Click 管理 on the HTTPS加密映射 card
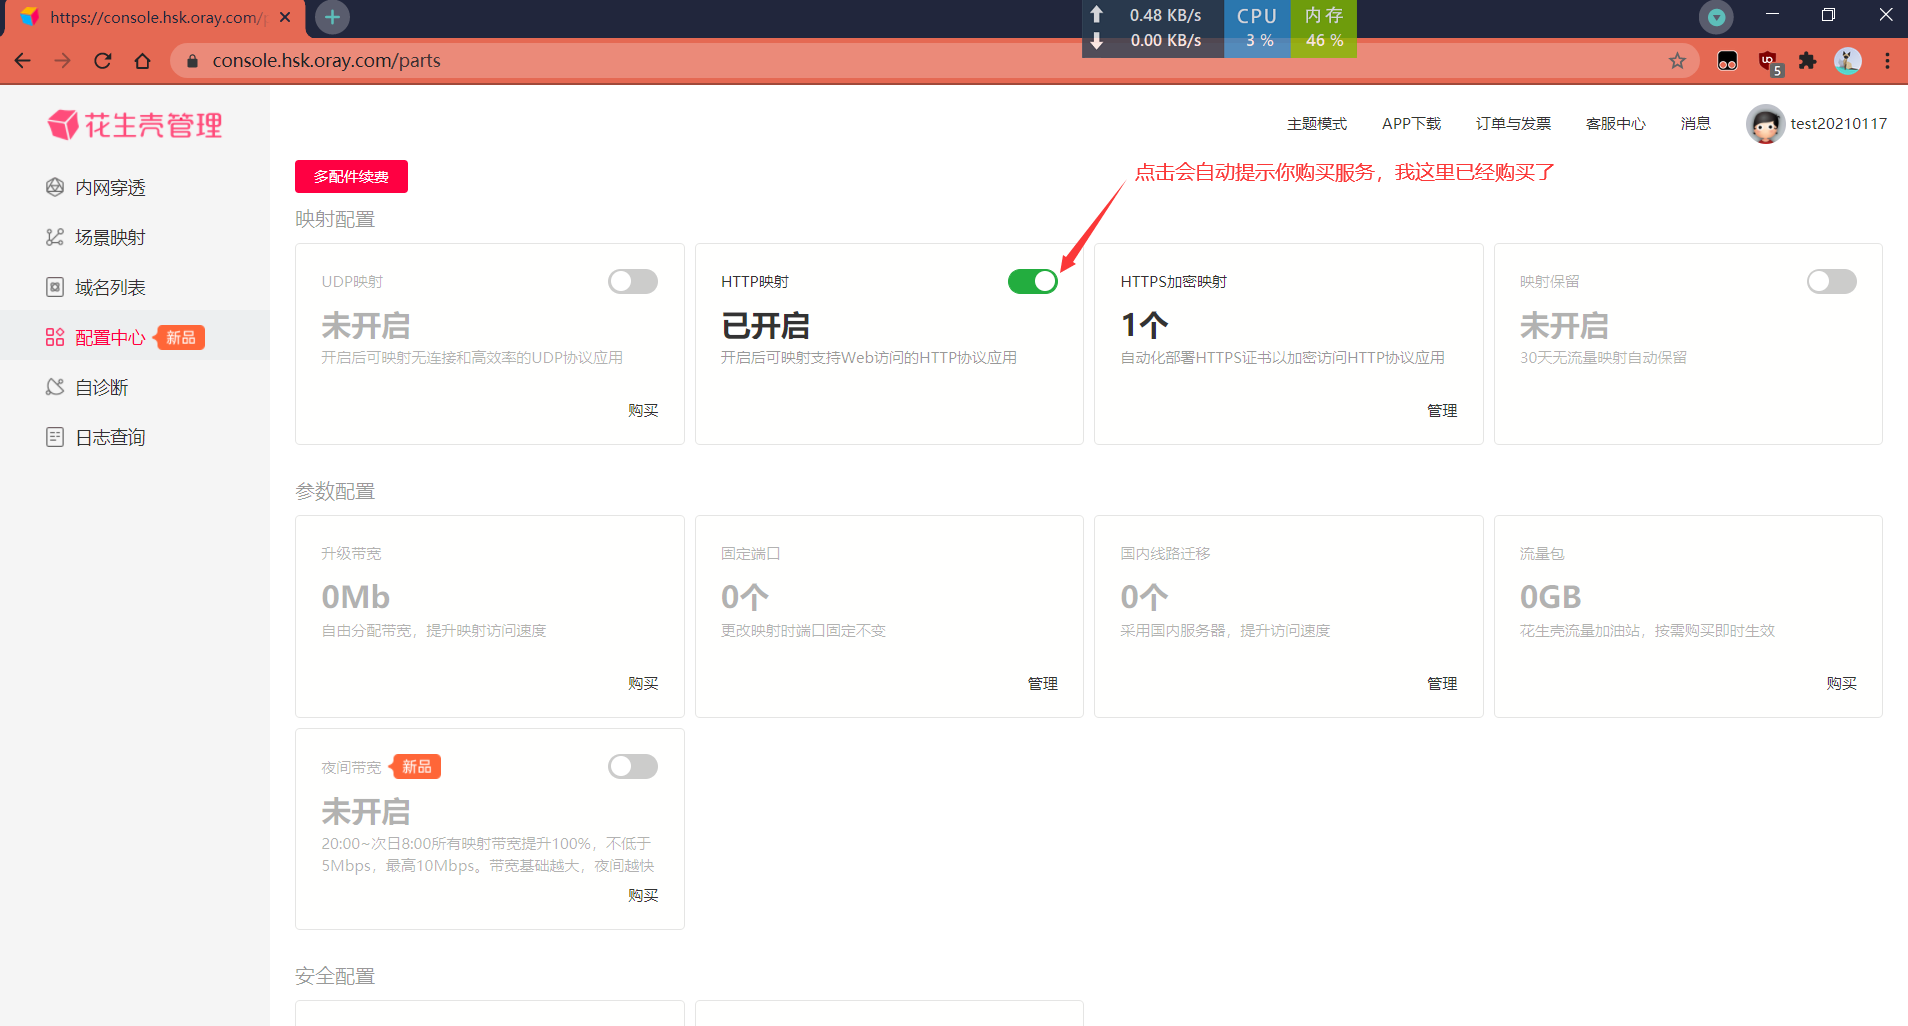The height and width of the screenshot is (1026, 1908). click(x=1442, y=410)
